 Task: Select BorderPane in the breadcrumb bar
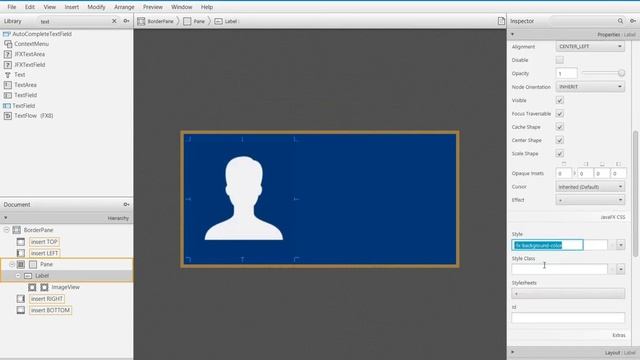[x=156, y=21]
